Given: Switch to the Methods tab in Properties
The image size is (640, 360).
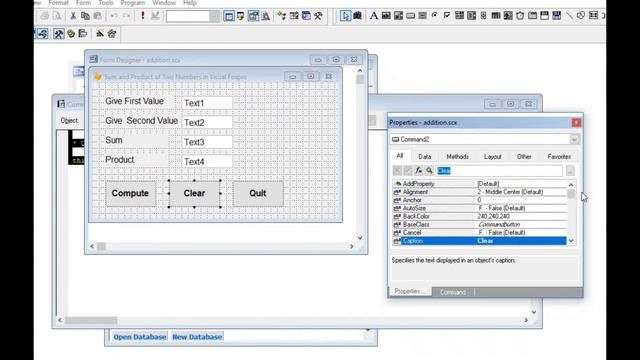Looking at the screenshot, I should (x=457, y=156).
